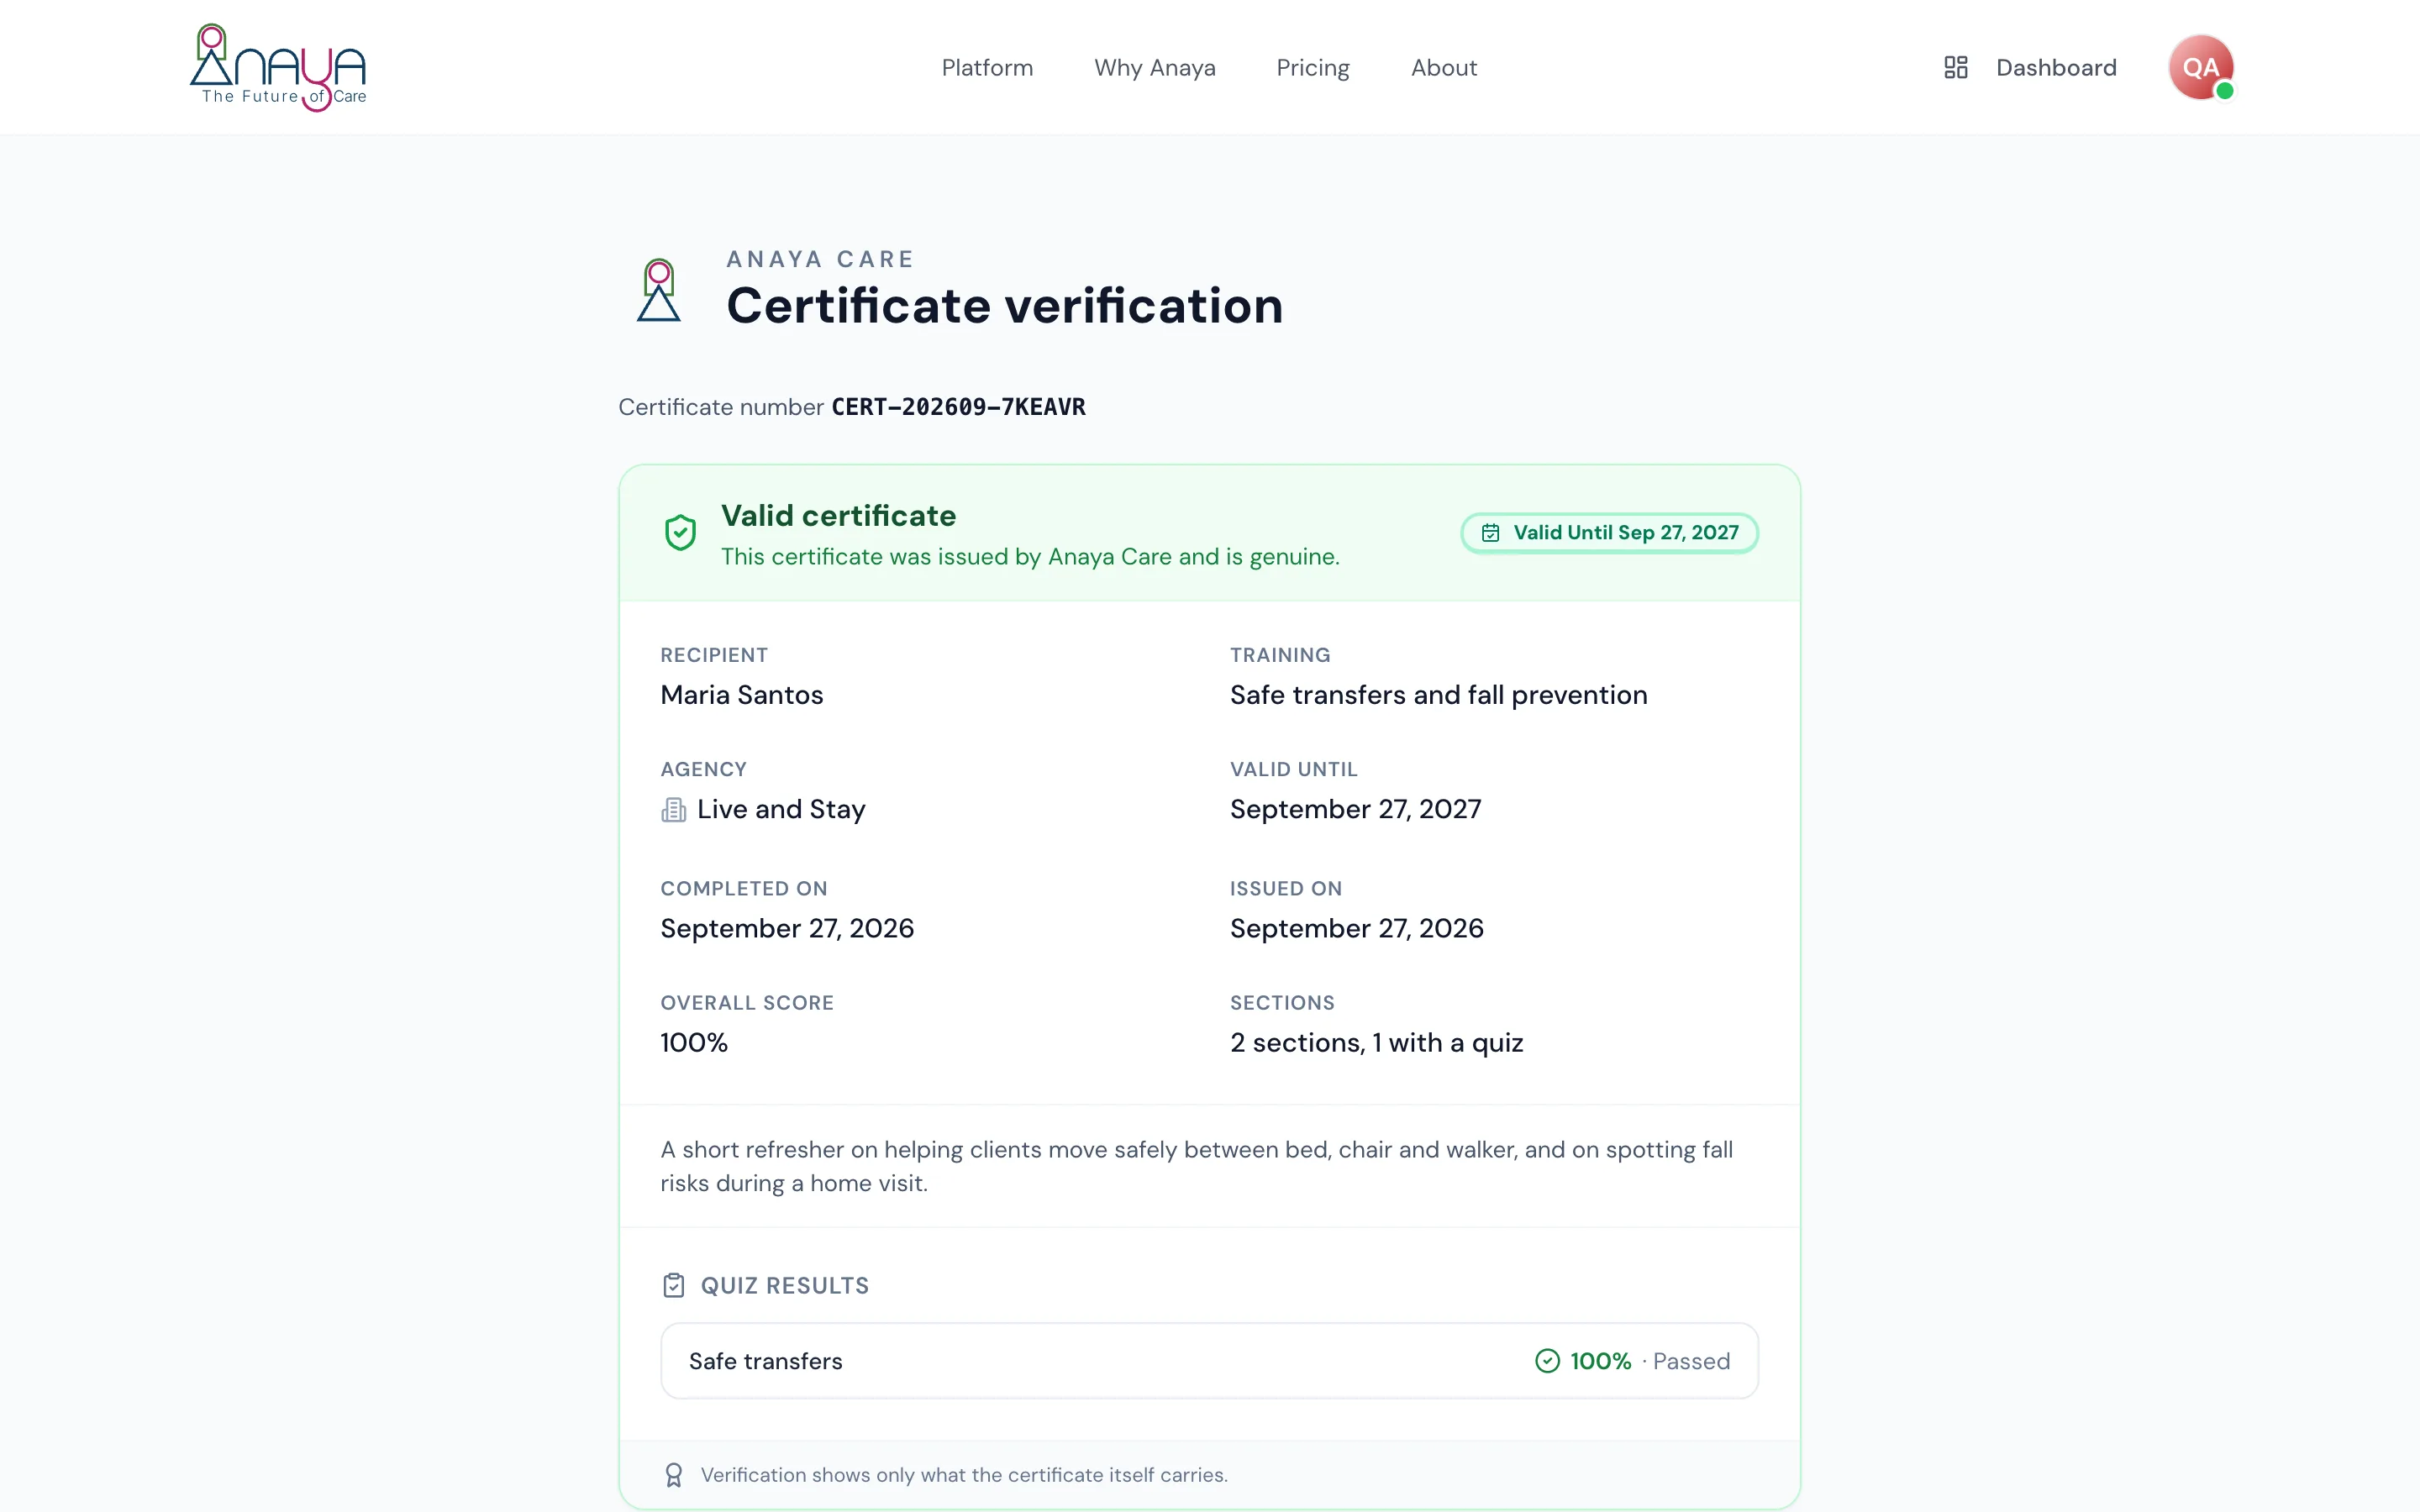Click the agency building icon

pyautogui.click(x=673, y=809)
